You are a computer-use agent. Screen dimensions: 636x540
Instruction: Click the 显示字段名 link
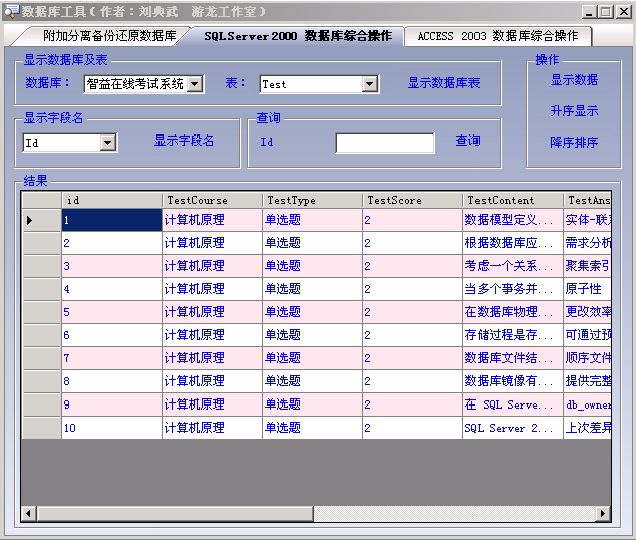(x=184, y=141)
